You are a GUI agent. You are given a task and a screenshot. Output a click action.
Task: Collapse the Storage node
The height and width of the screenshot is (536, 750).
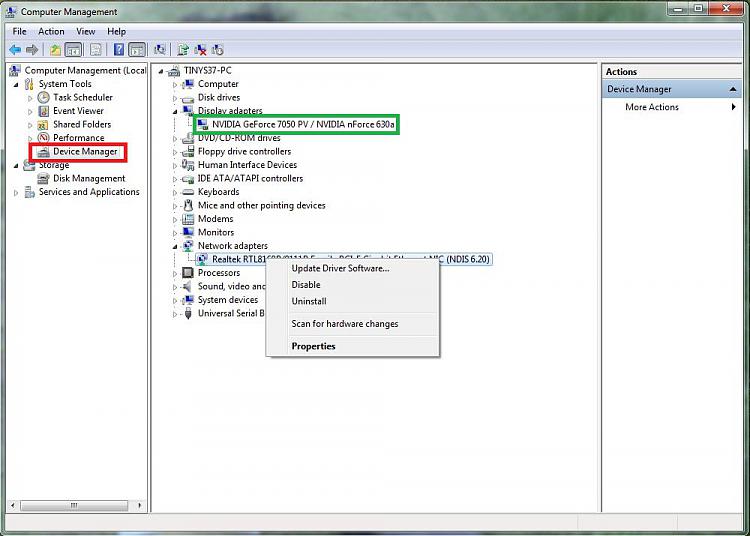click(x=16, y=165)
